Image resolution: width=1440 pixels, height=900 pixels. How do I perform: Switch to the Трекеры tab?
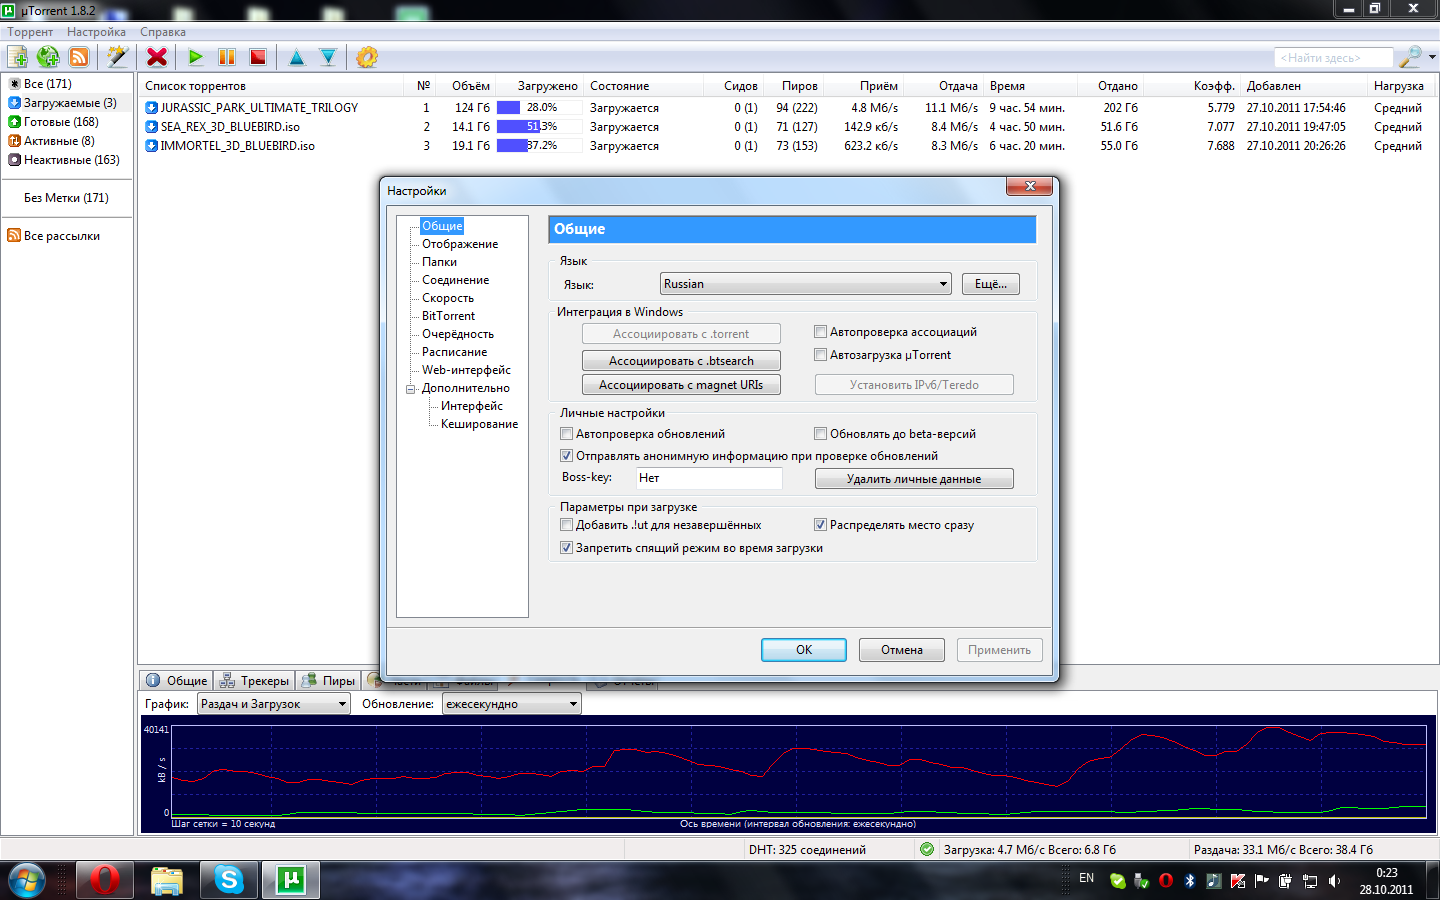[254, 681]
